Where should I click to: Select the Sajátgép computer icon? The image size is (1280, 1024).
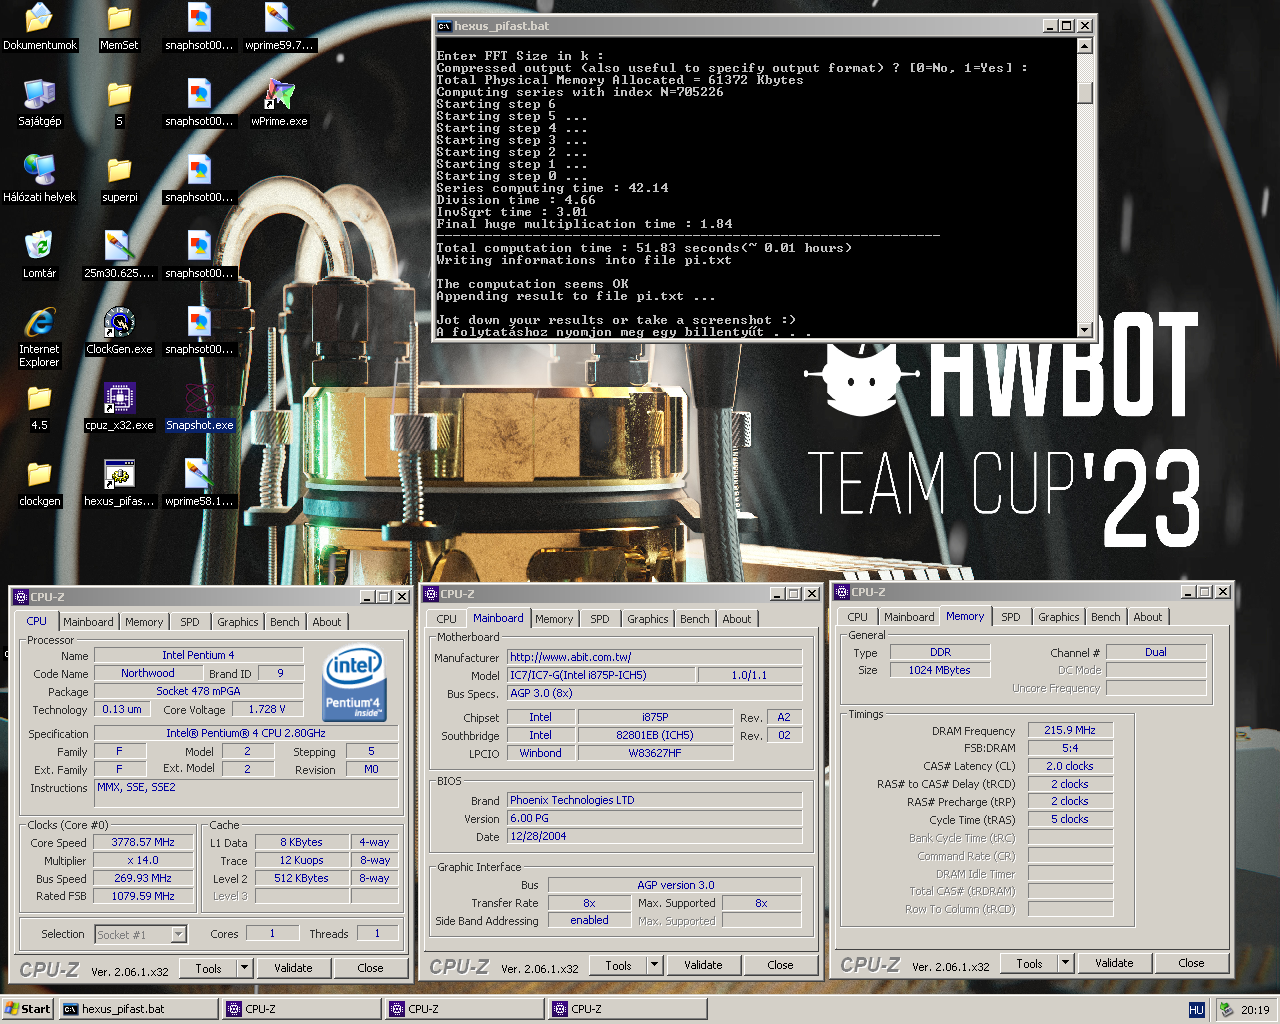tap(39, 94)
